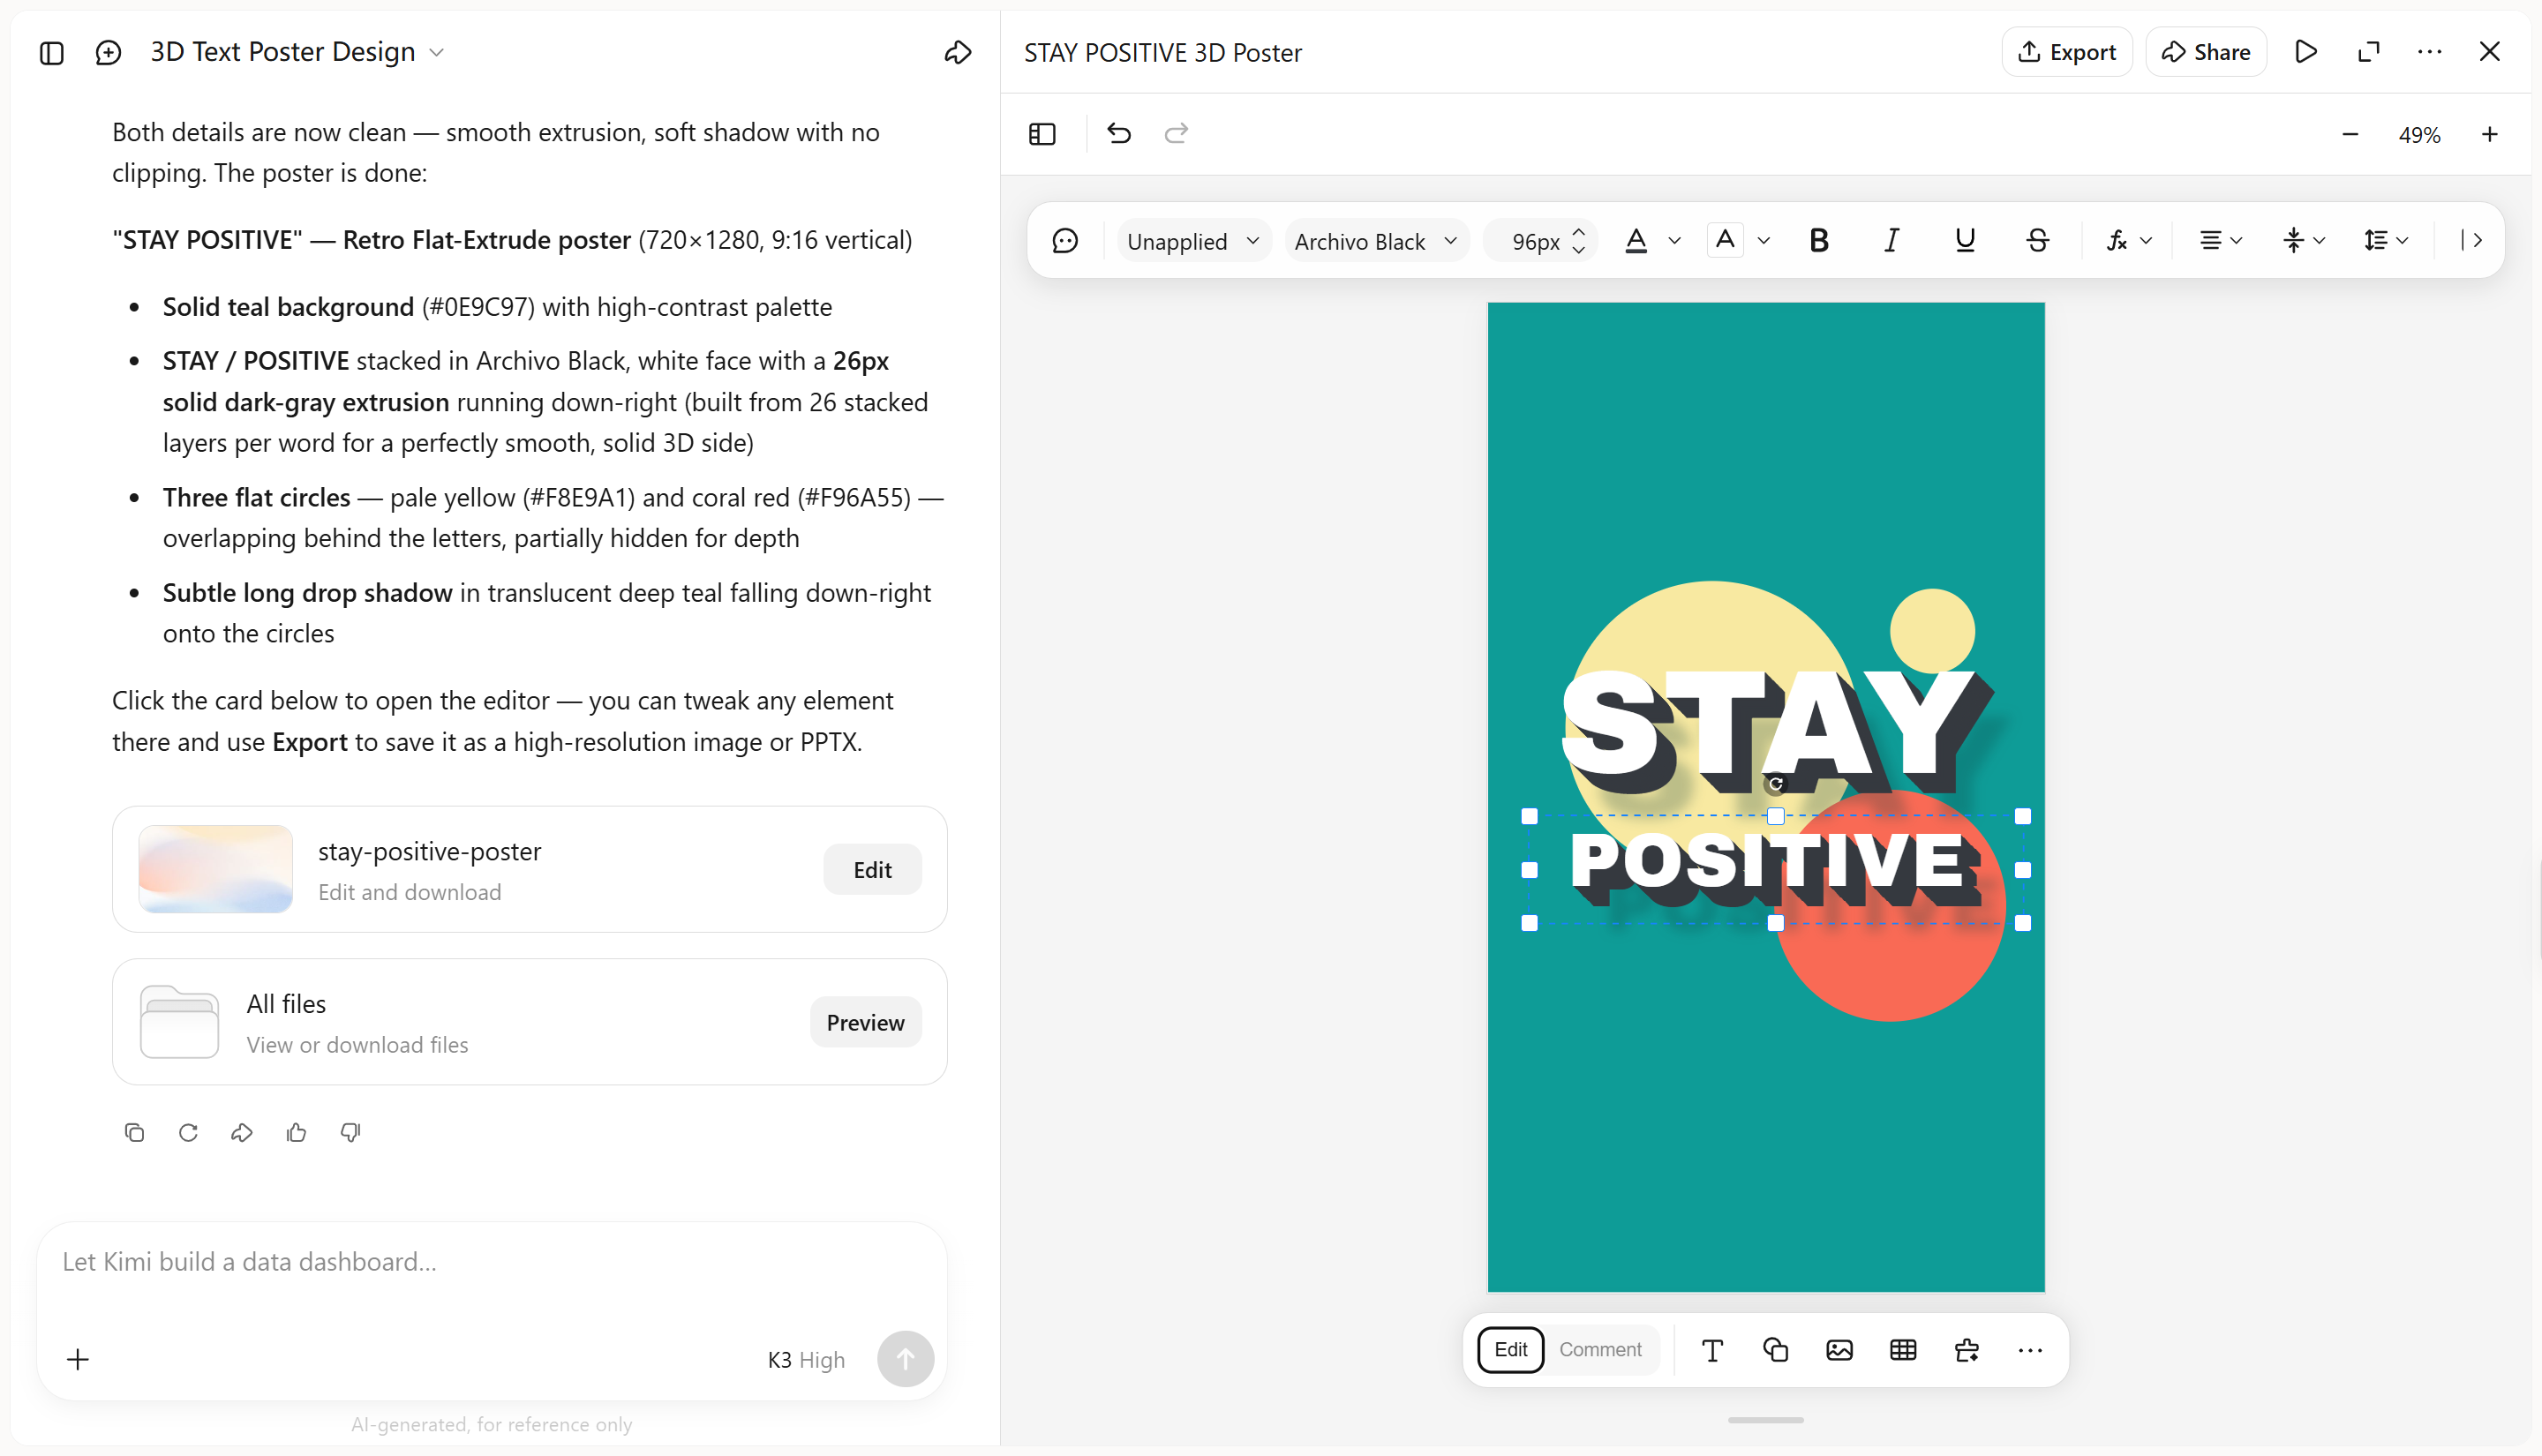
Task: Toggle editor slide panel icon
Action: coord(1042,134)
